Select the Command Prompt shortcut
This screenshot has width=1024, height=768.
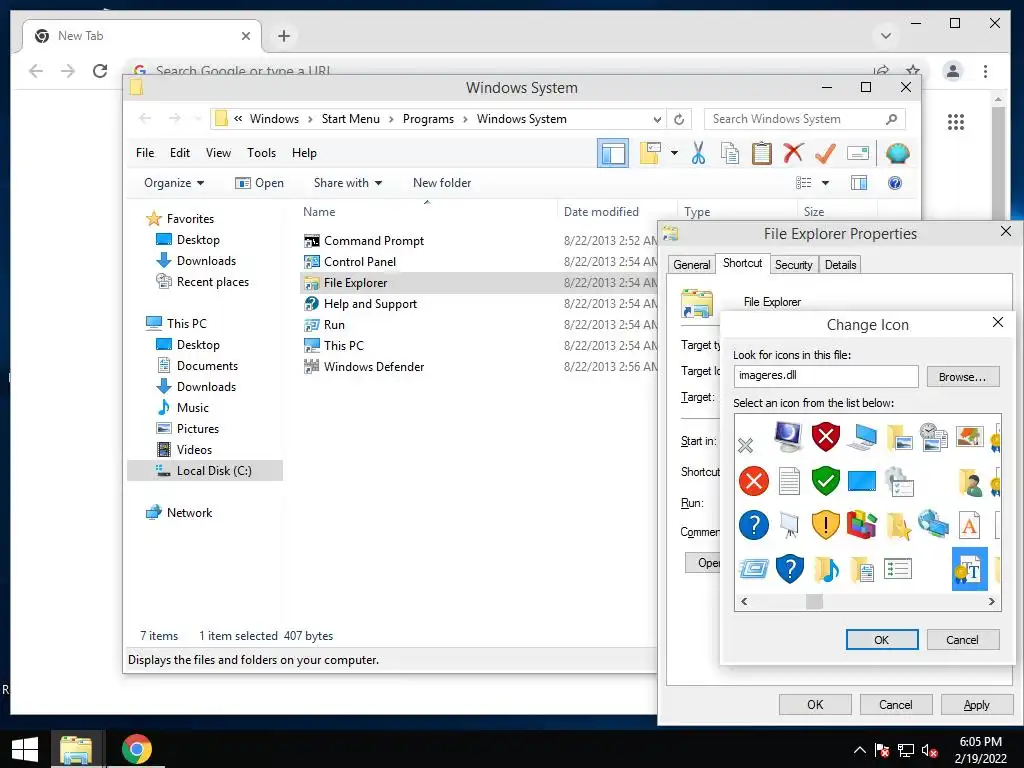point(363,240)
